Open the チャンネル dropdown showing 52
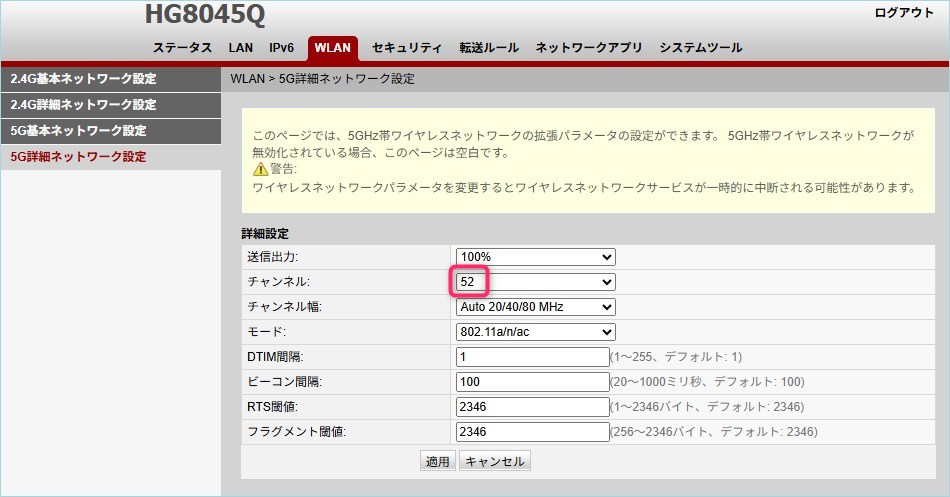The image size is (950, 497). [536, 282]
